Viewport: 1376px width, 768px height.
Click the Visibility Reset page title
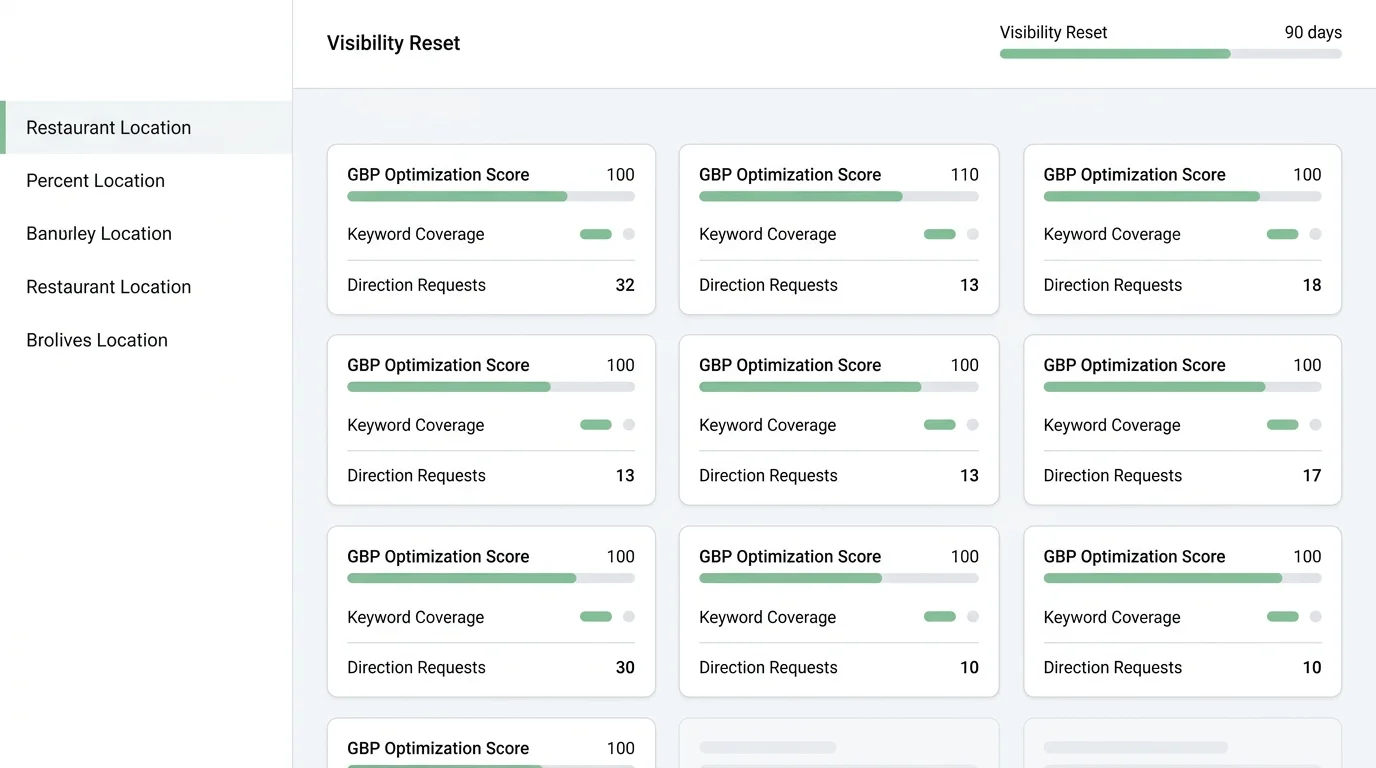coord(393,43)
